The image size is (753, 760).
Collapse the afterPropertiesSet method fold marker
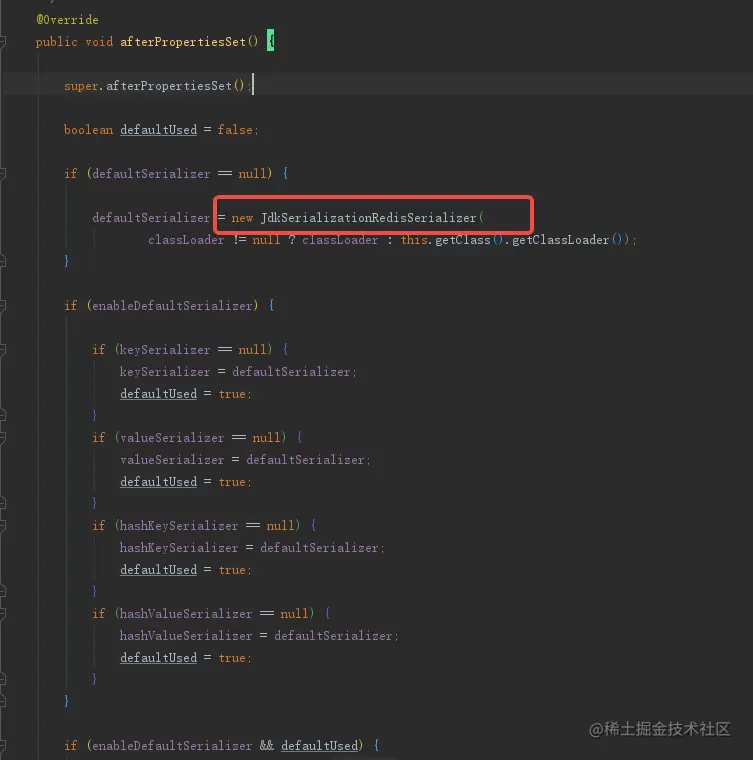point(2,42)
